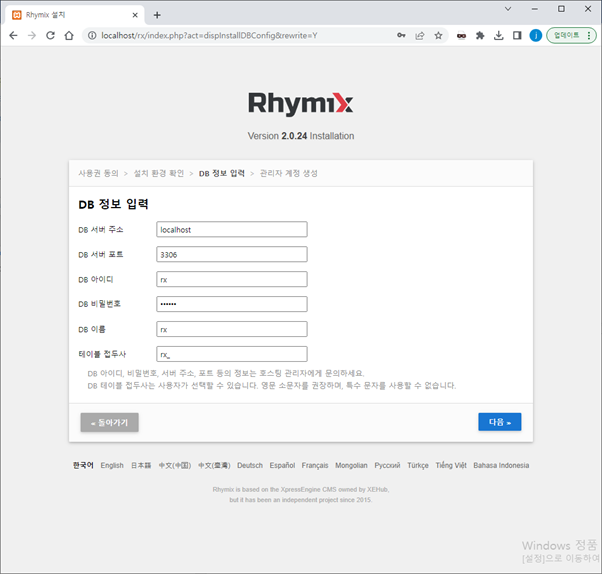
Task: Open the Extensions puzzle icon
Action: pyautogui.click(x=480, y=36)
